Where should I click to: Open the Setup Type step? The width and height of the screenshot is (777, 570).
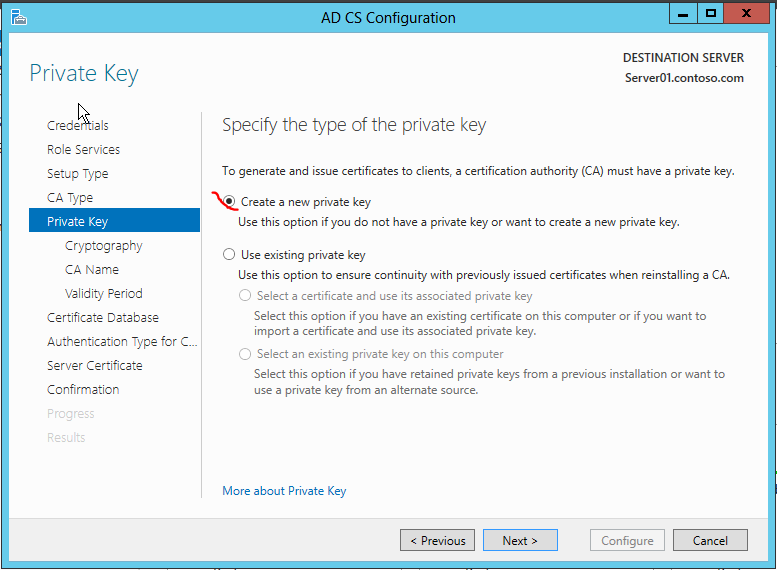[77, 174]
